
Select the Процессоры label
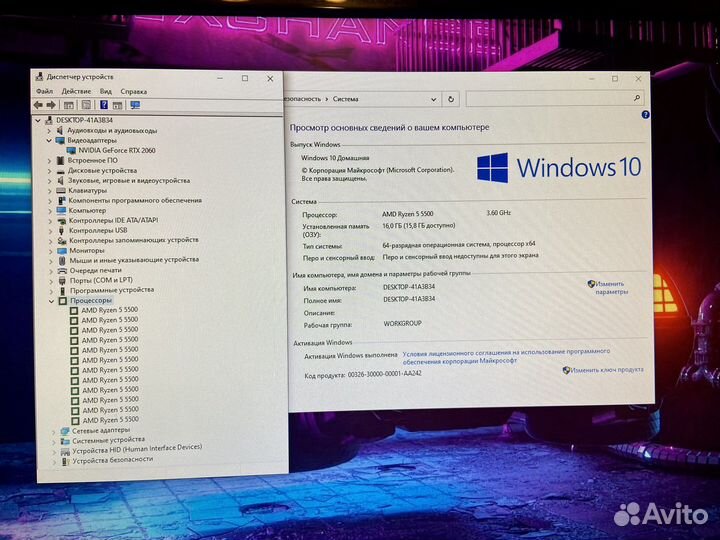(x=91, y=301)
